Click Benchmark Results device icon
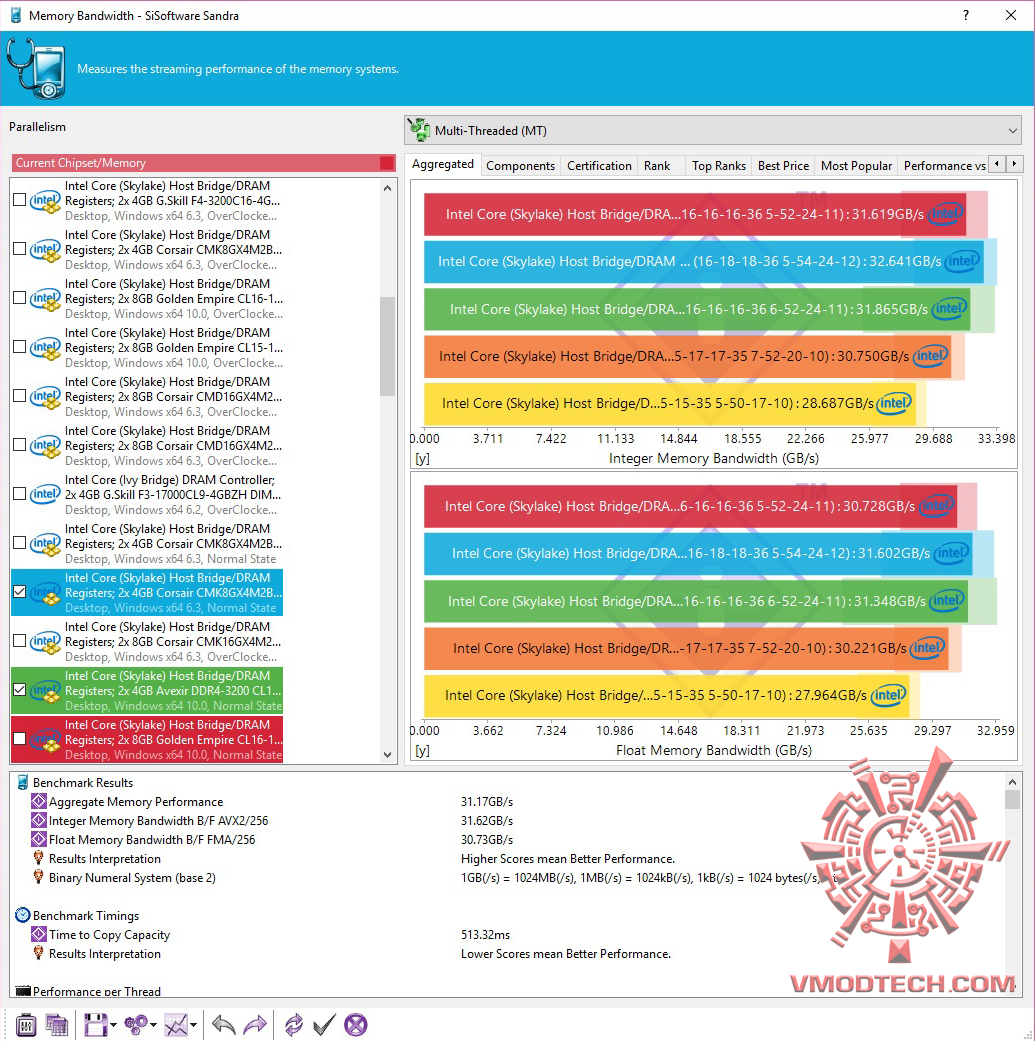 pyautogui.click(x=23, y=783)
